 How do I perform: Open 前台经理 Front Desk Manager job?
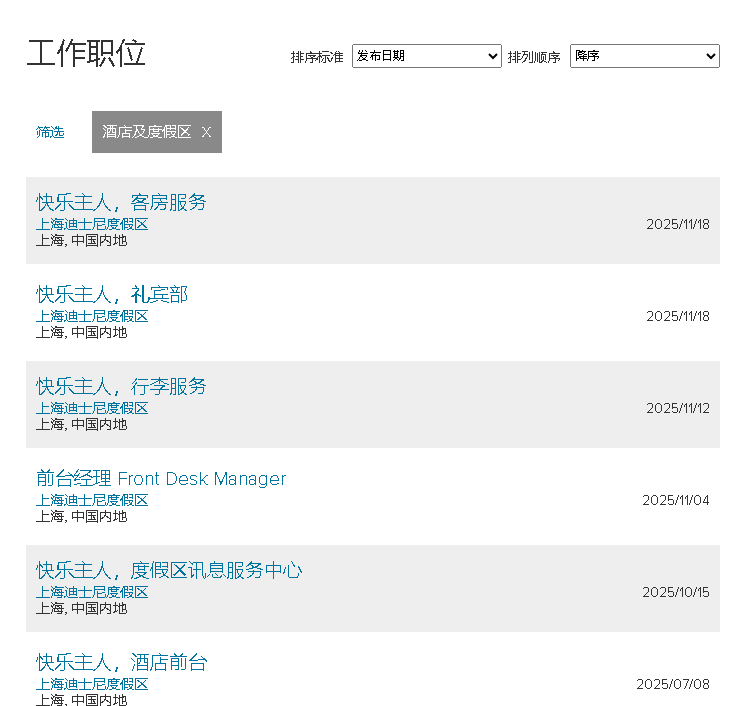click(x=161, y=479)
